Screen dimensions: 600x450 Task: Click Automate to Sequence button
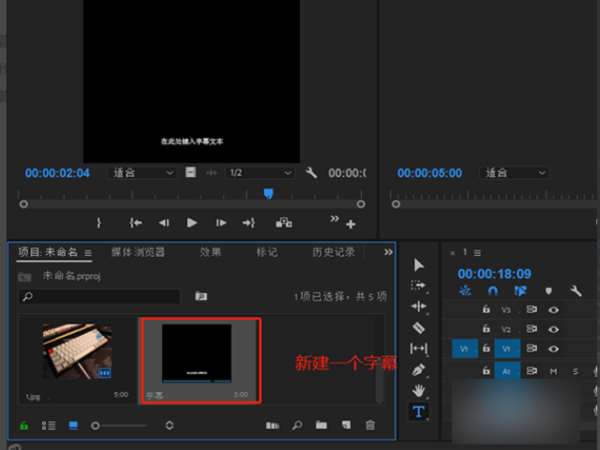tap(272, 425)
